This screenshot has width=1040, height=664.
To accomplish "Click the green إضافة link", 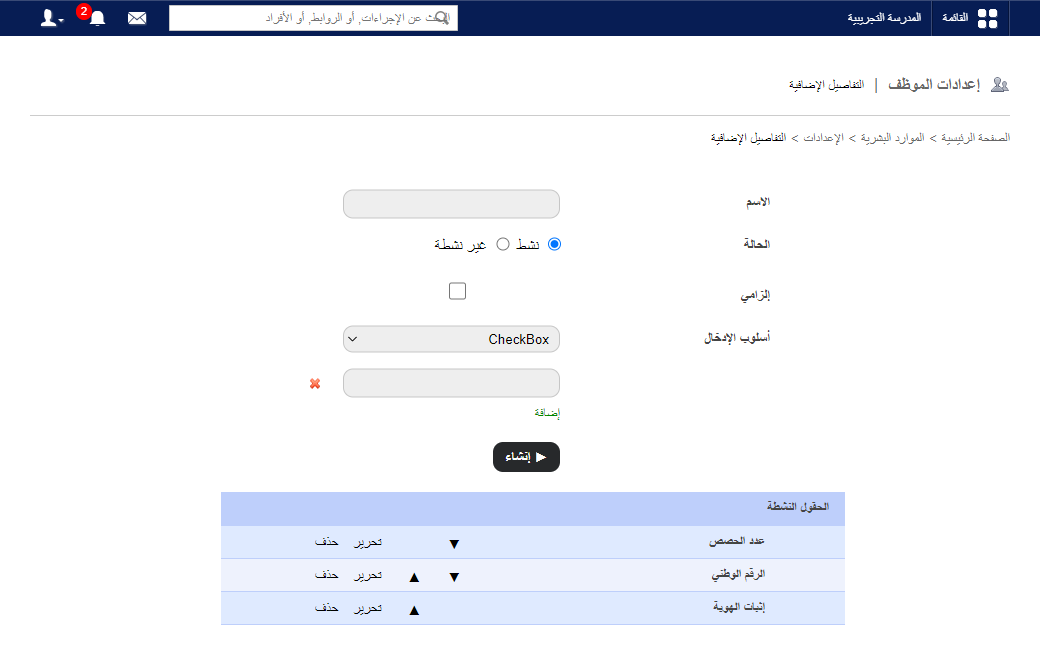I will (x=547, y=413).
